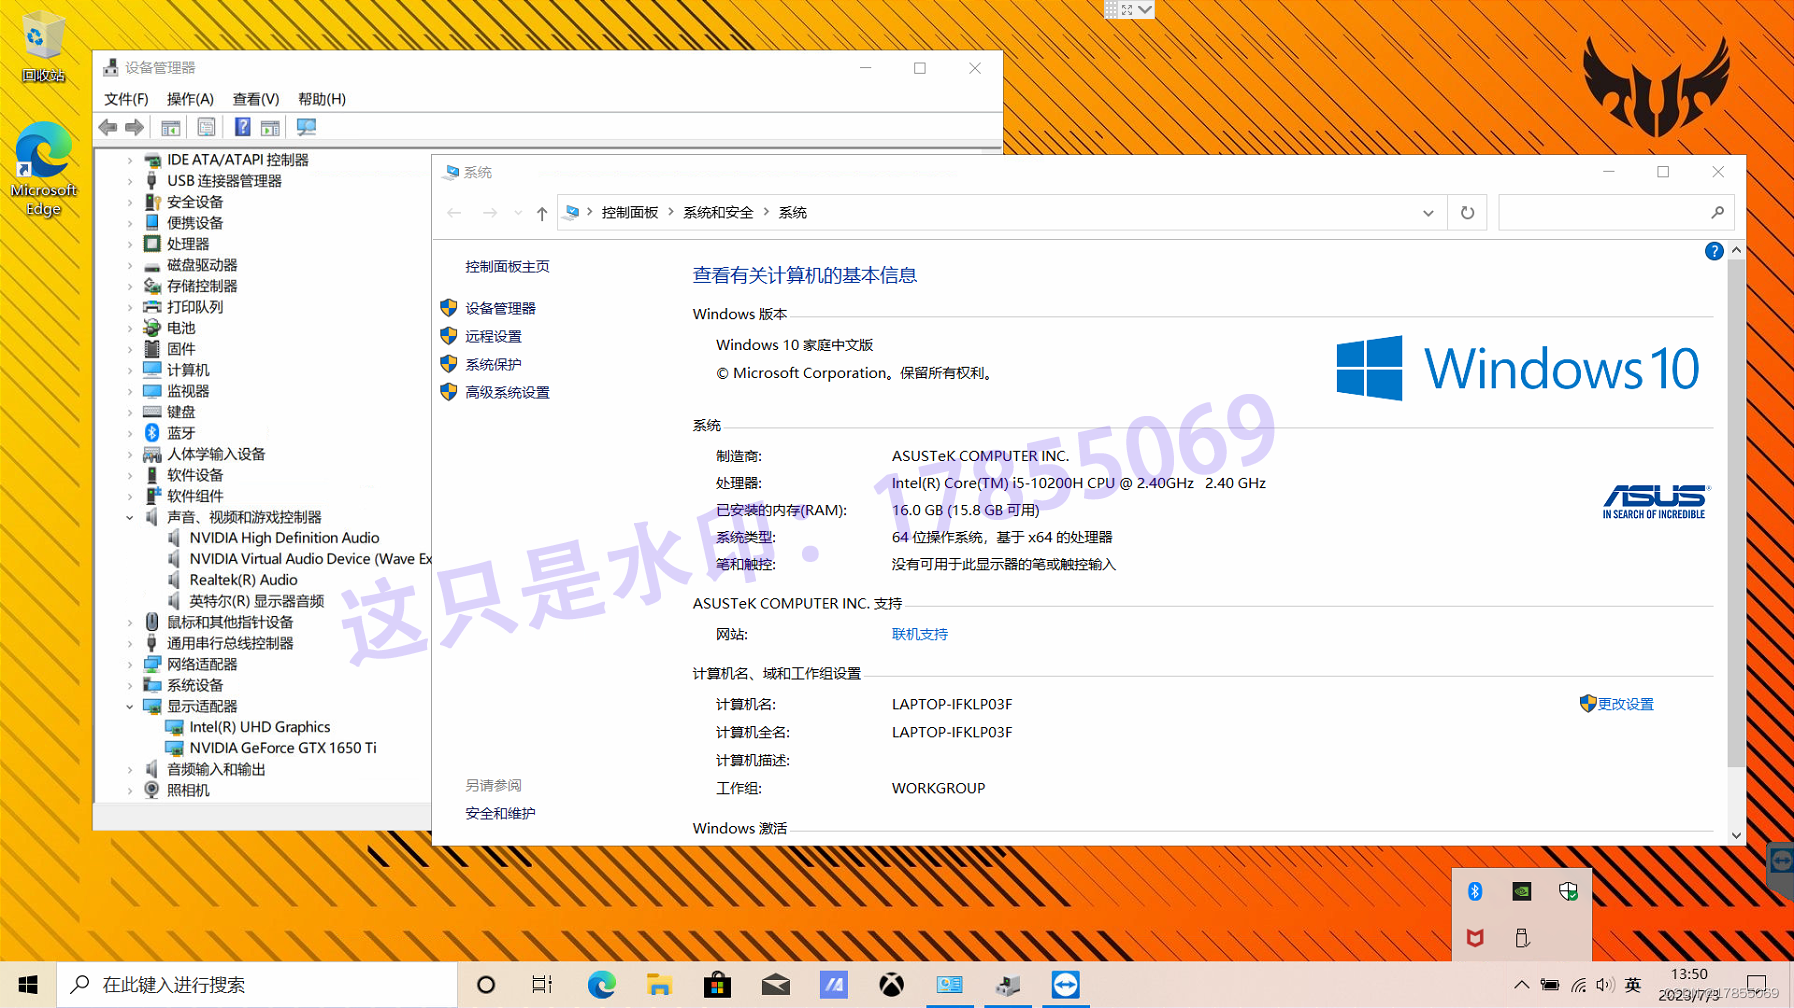
Task: Open the address bar history dropdown arrow
Action: pyautogui.click(x=1428, y=212)
